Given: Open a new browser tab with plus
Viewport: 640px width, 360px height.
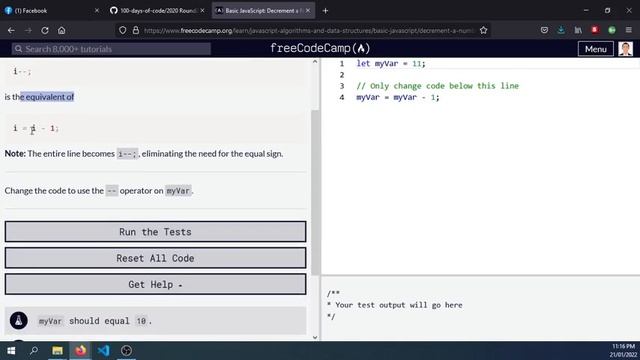Looking at the screenshot, I should click(325, 11).
